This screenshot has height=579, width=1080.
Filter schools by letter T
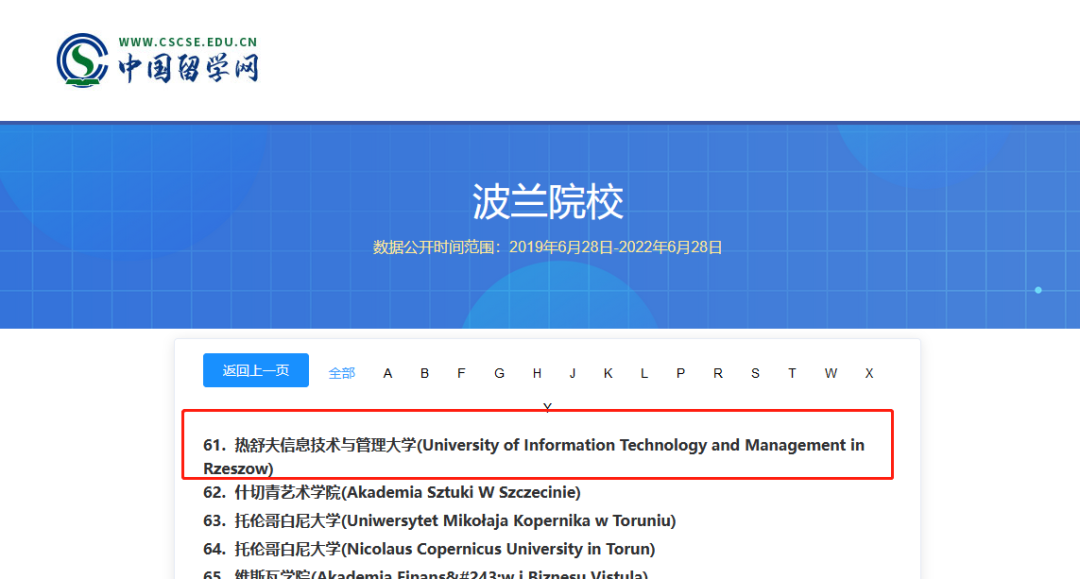(x=792, y=373)
